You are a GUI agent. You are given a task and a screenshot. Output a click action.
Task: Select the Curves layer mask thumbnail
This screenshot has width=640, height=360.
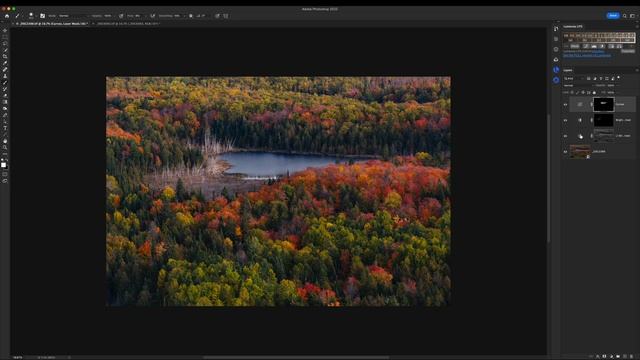pyautogui.click(x=603, y=104)
